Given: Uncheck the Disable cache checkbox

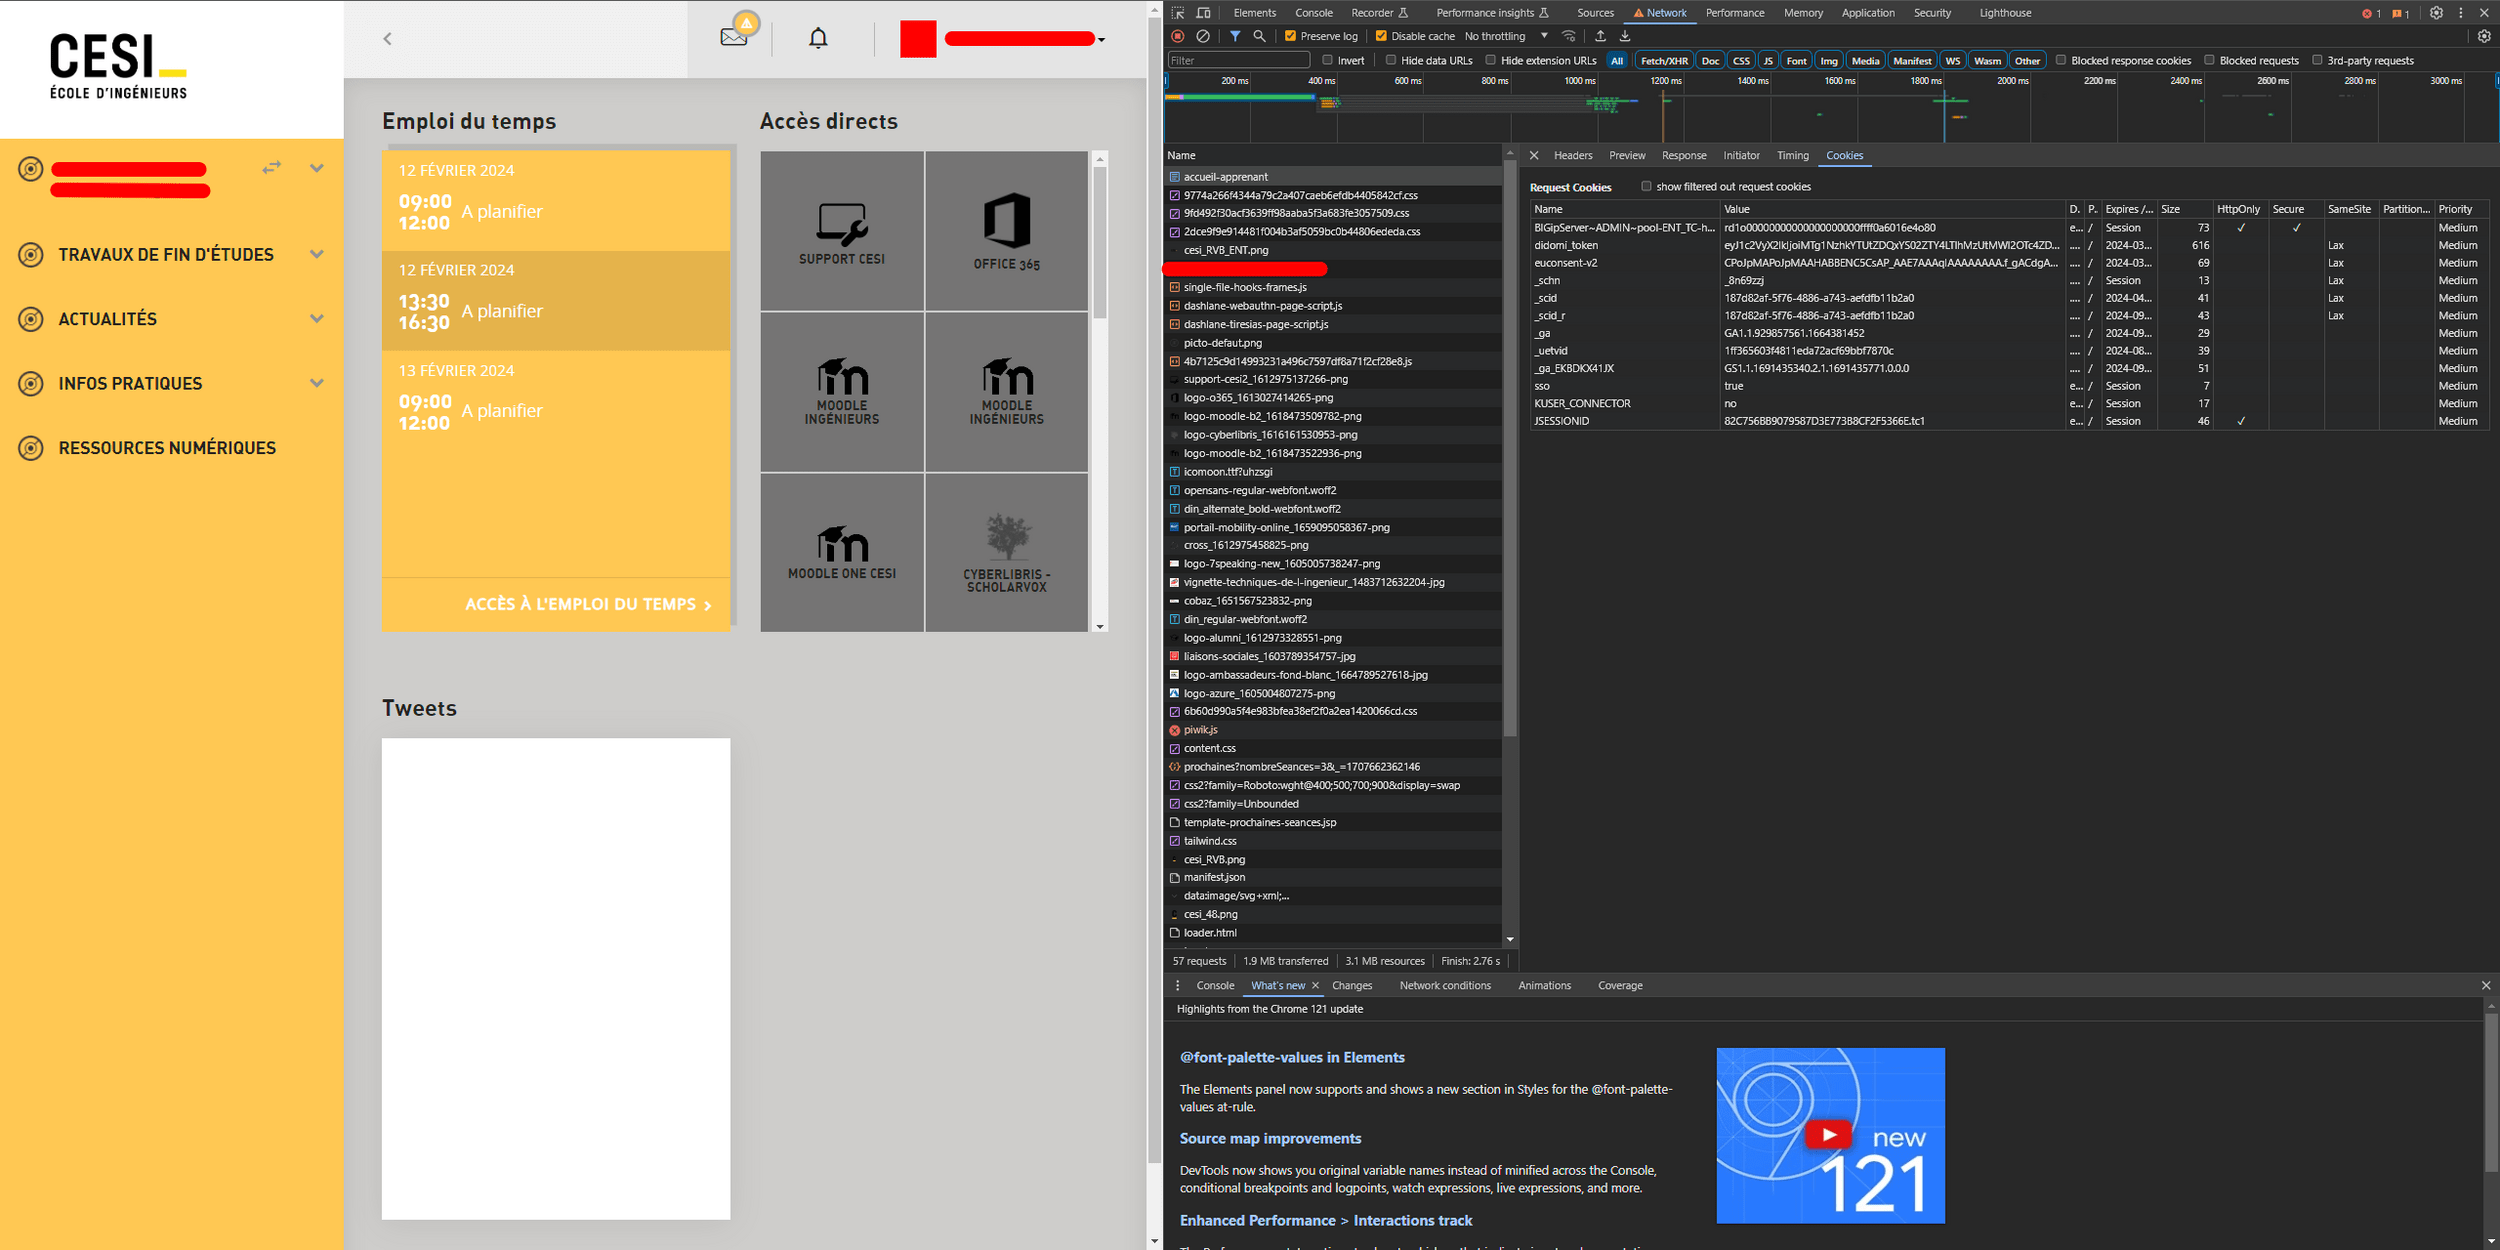Looking at the screenshot, I should click(x=1381, y=36).
